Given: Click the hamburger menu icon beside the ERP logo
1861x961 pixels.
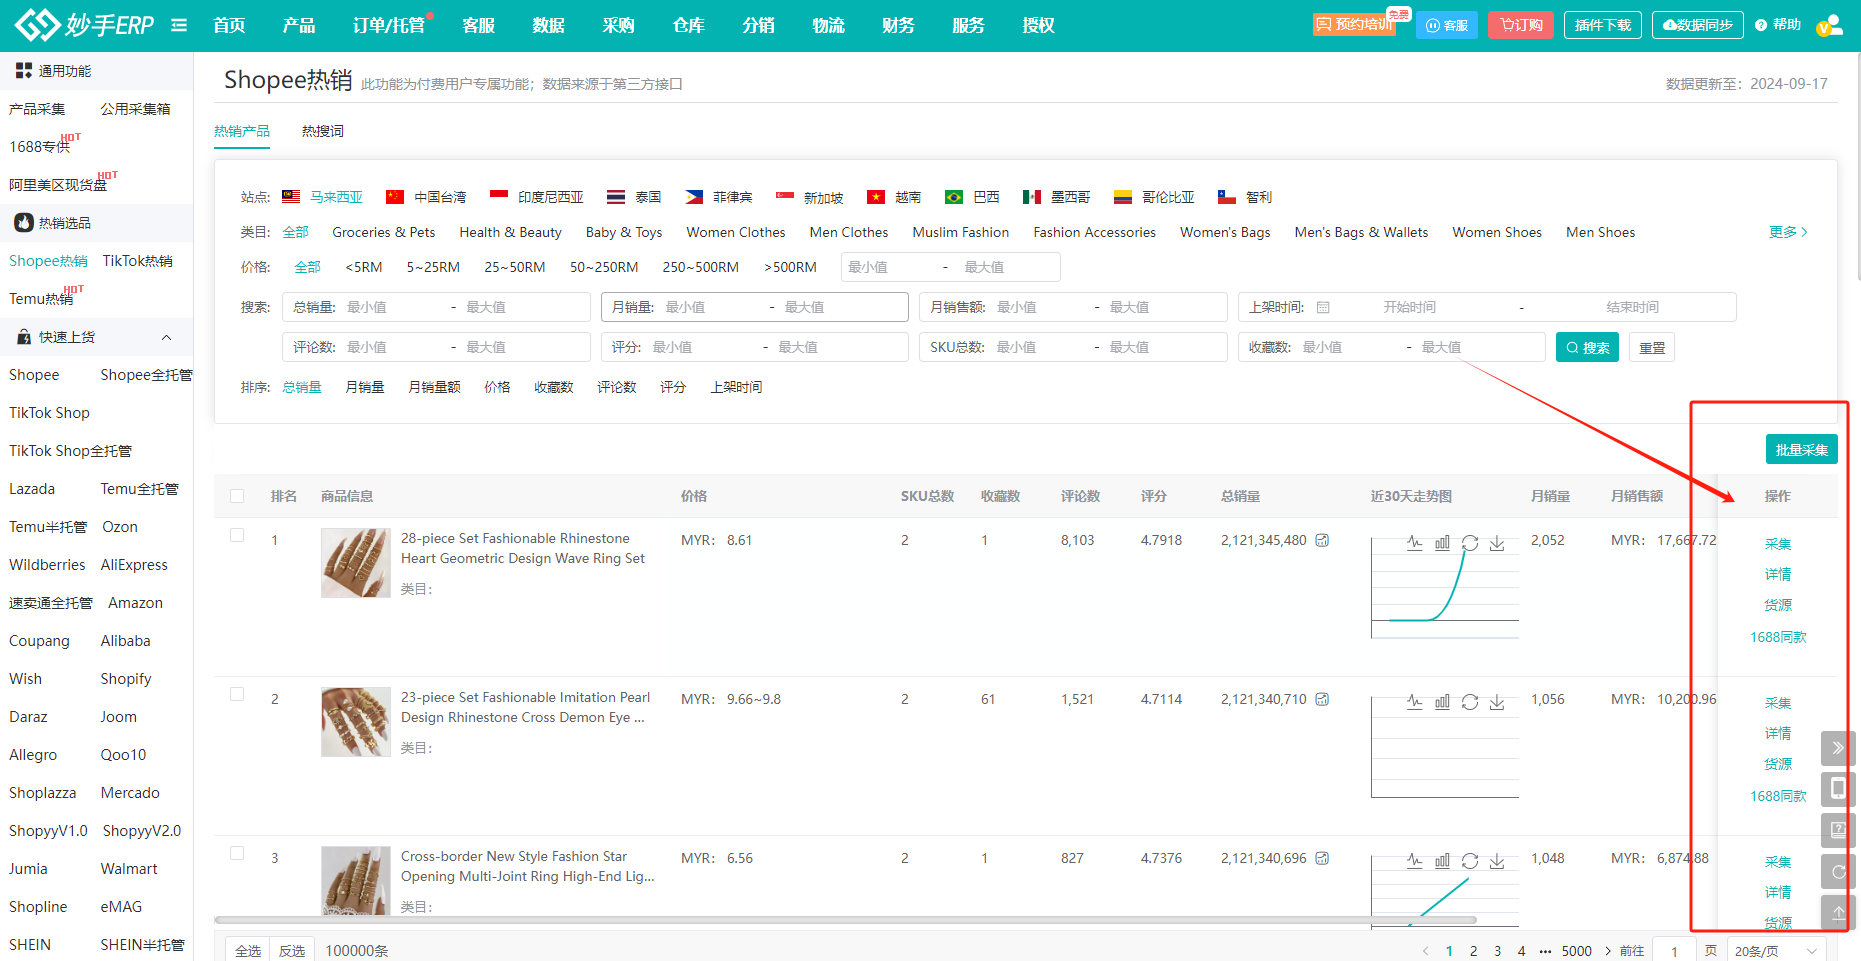Looking at the screenshot, I should [179, 25].
